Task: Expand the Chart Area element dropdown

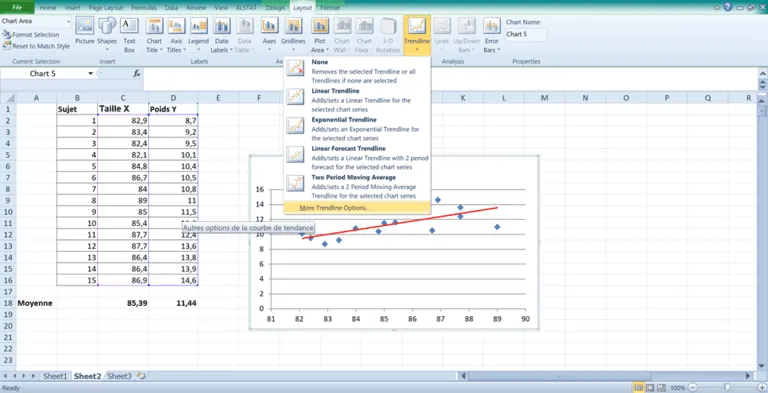Action: coord(68,22)
